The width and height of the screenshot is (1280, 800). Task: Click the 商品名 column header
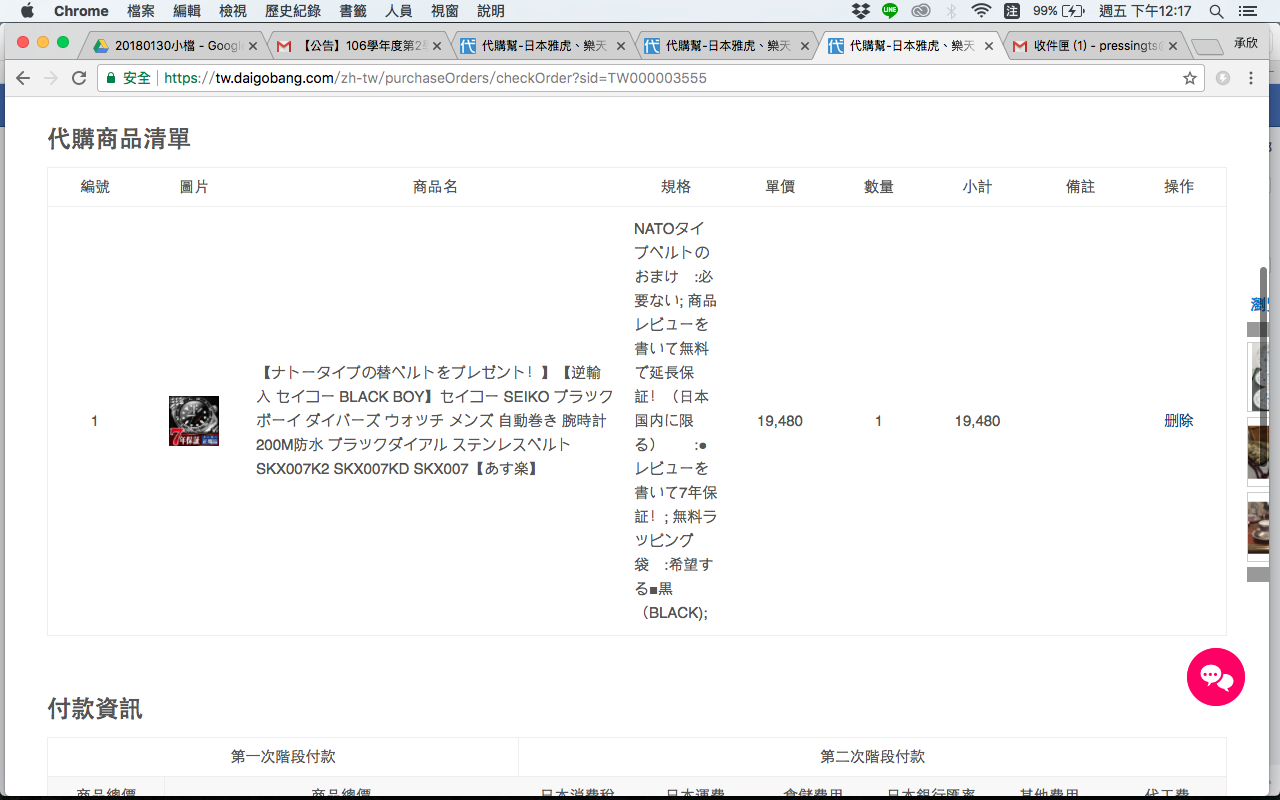[435, 187]
